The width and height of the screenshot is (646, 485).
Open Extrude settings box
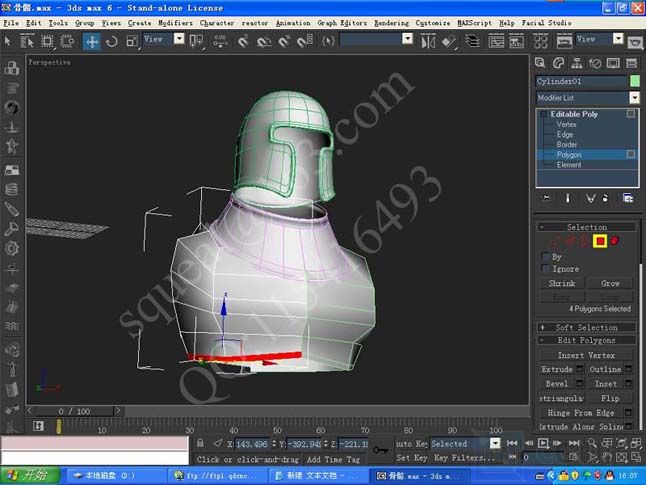click(x=579, y=369)
